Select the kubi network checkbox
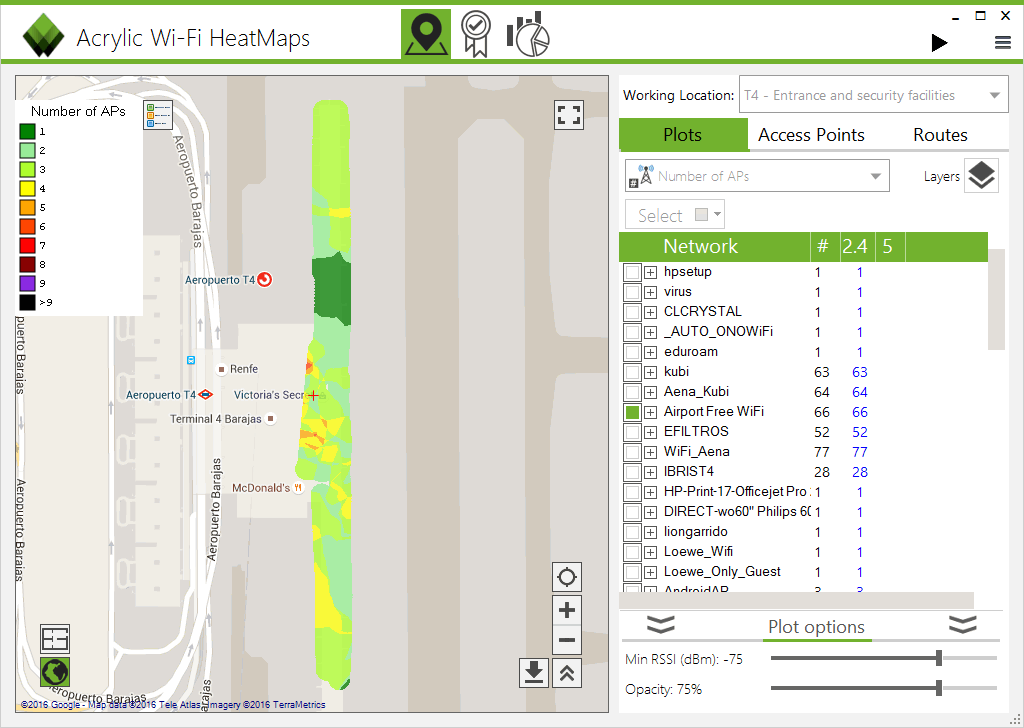Viewport: 1024px width, 728px height. (632, 372)
